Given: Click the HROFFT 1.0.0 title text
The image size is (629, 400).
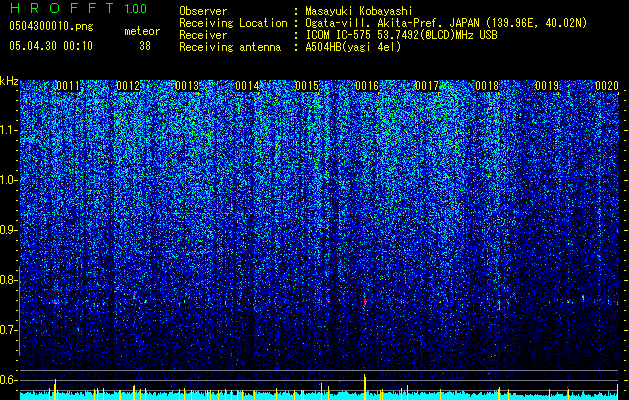Looking at the screenshot, I should click(79, 8).
